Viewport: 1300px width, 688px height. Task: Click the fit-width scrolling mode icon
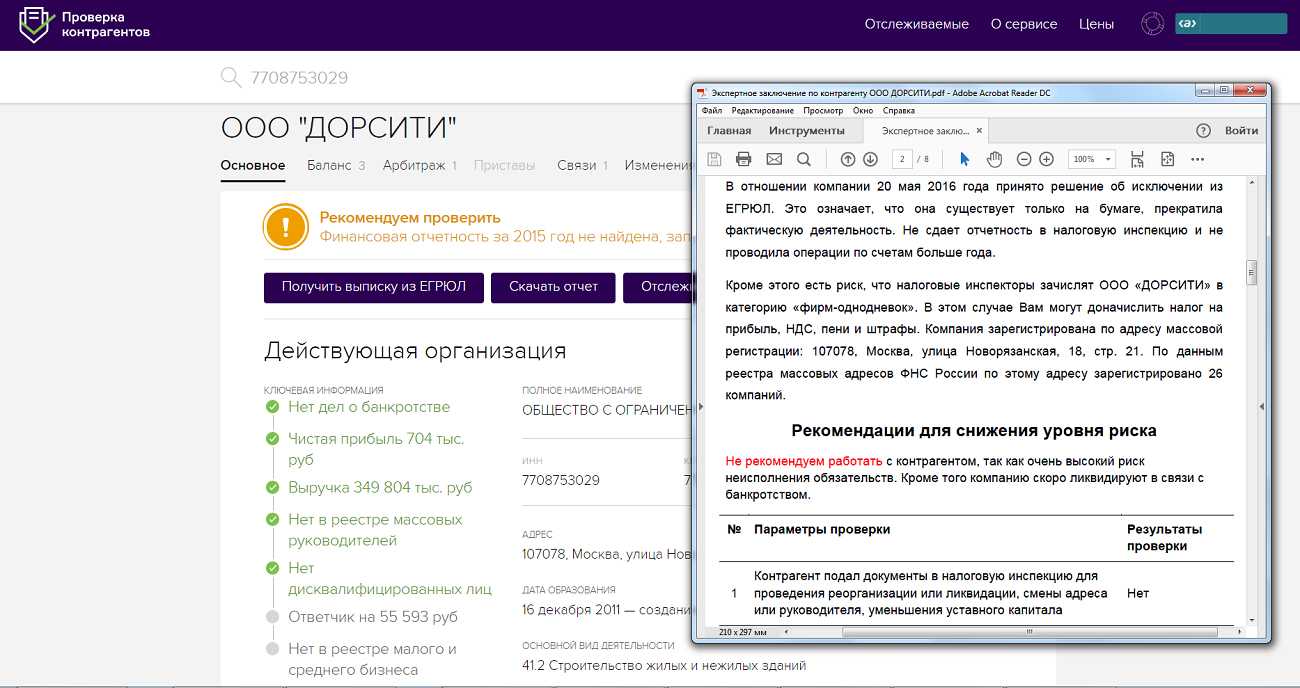[1137, 159]
